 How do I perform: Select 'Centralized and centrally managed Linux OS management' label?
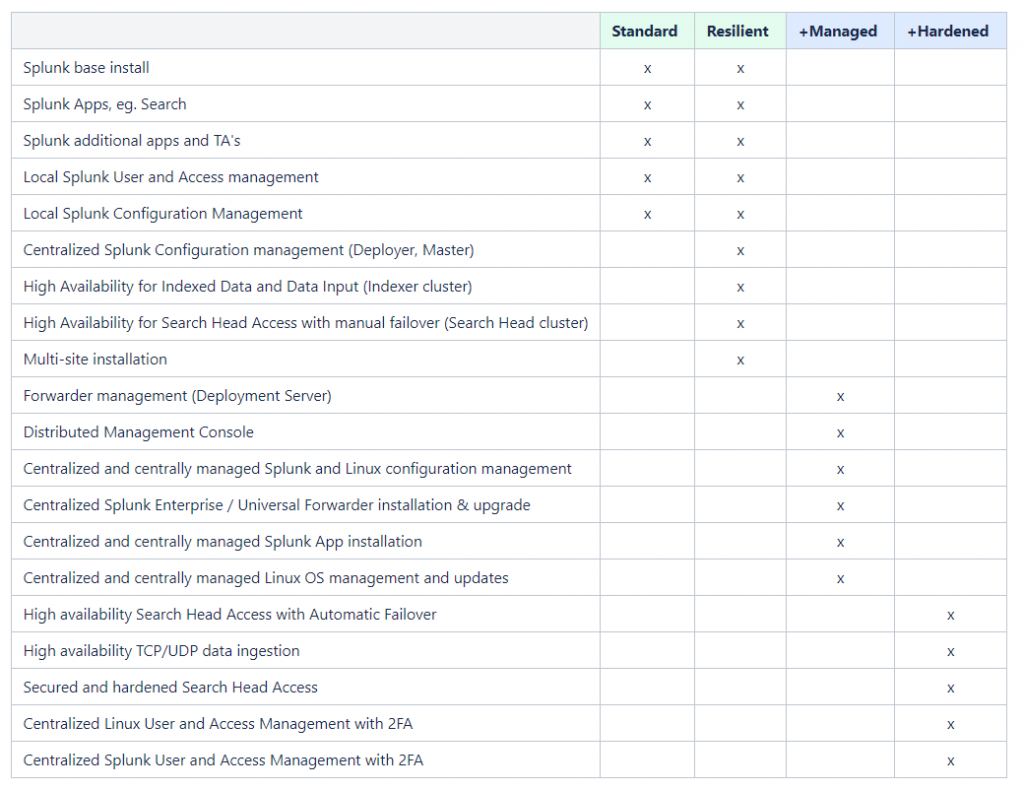click(x=266, y=578)
